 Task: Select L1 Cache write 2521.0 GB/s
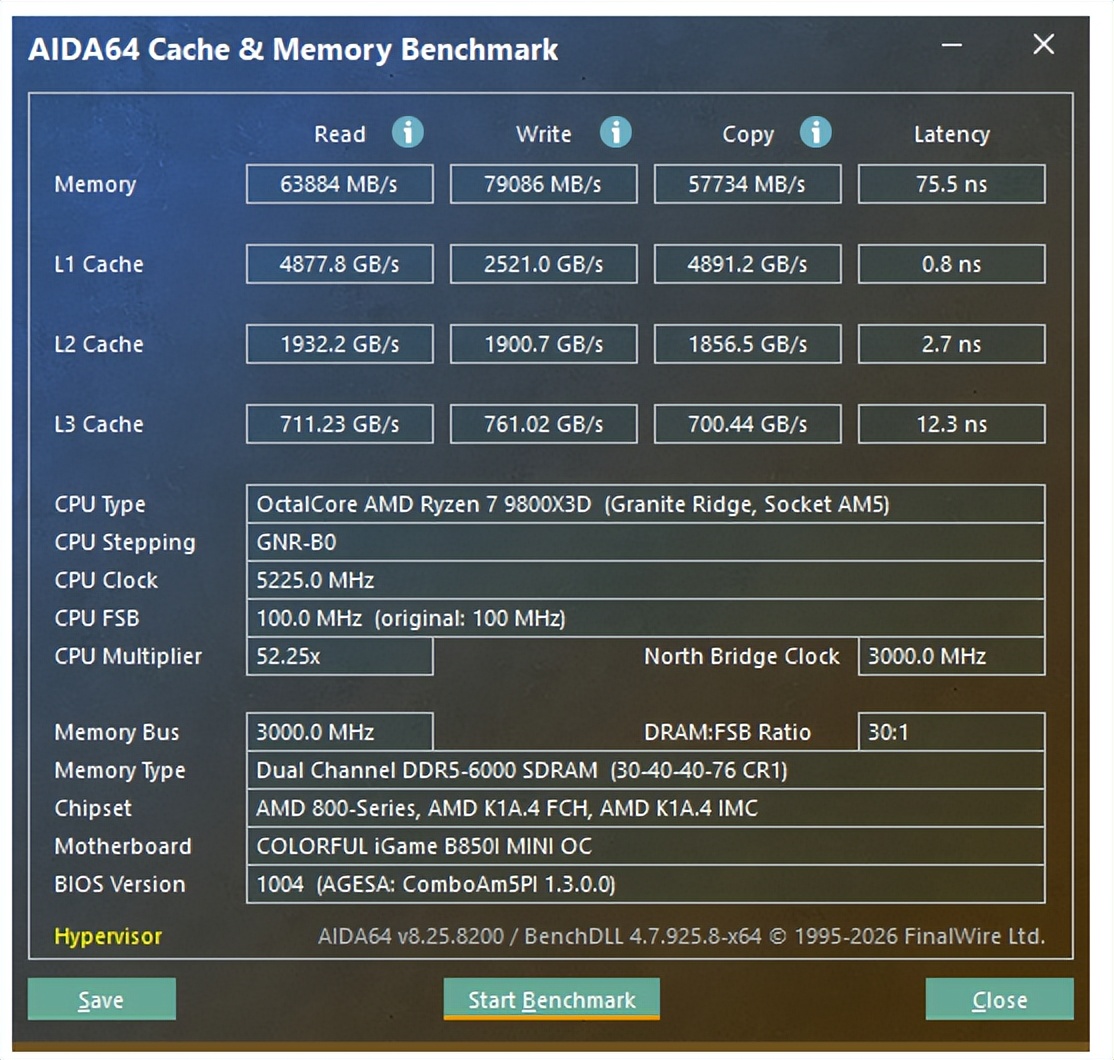544,264
